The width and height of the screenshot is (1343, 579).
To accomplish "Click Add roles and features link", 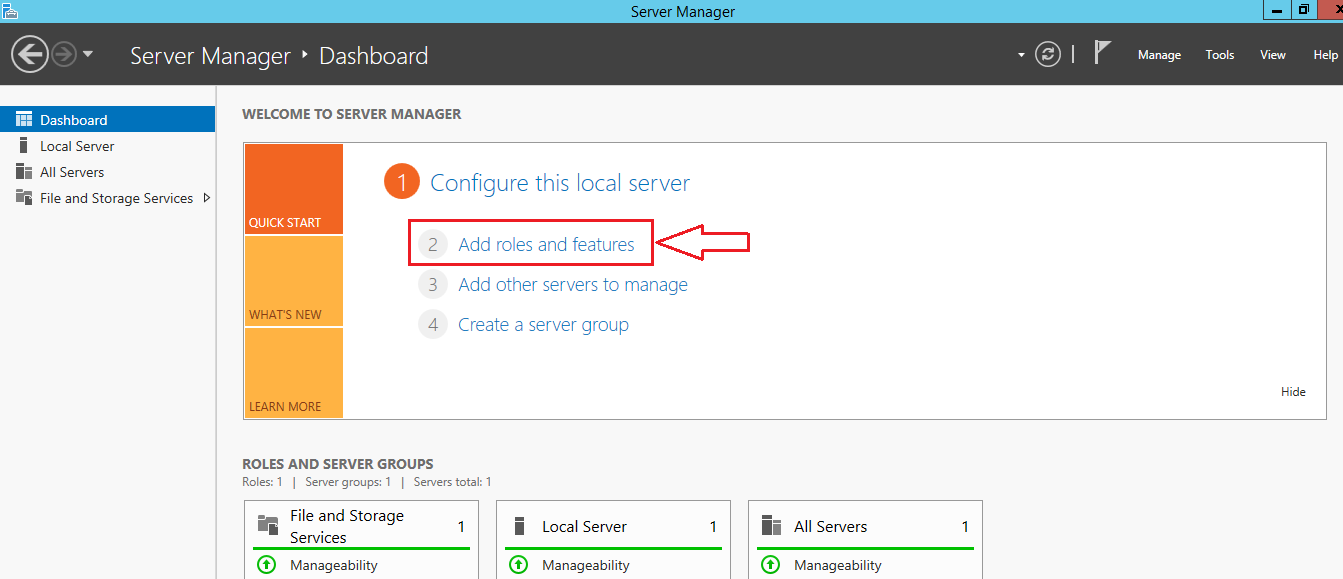I will click(546, 244).
